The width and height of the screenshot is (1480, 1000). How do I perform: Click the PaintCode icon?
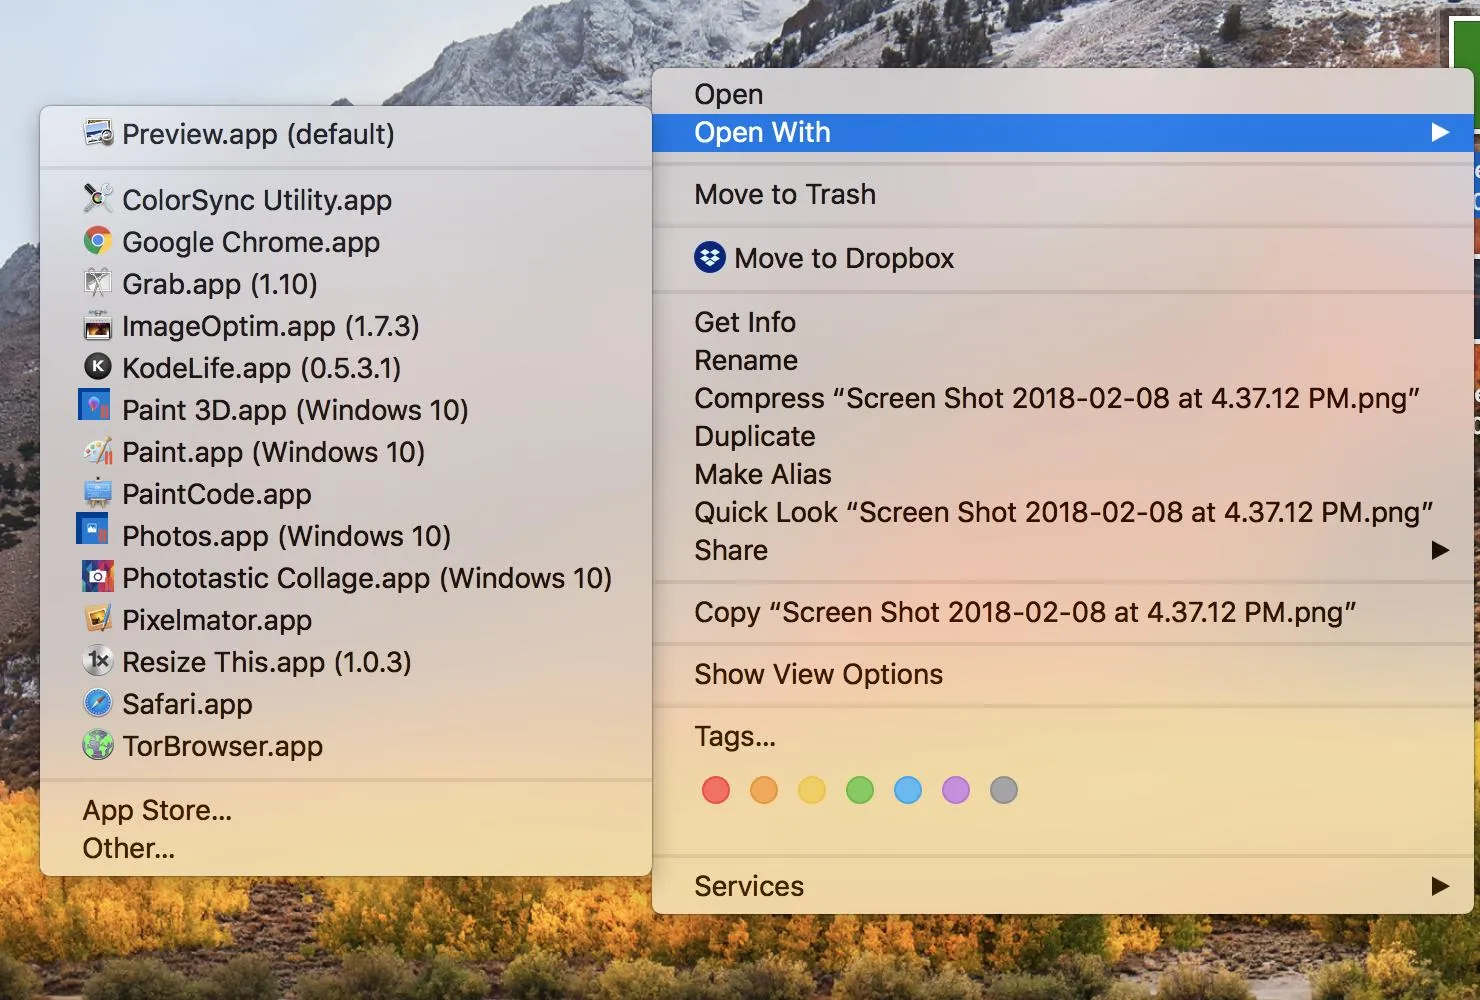click(98, 493)
